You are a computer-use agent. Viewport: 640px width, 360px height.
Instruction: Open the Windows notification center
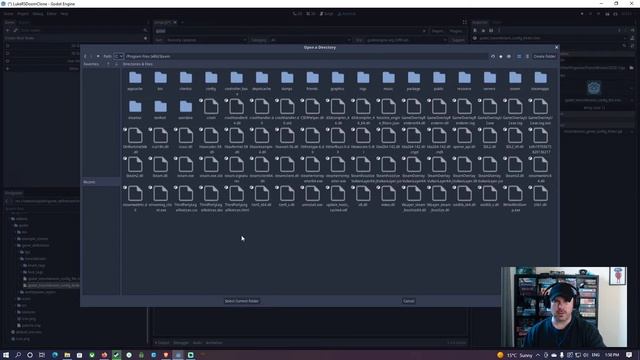(x=629, y=355)
